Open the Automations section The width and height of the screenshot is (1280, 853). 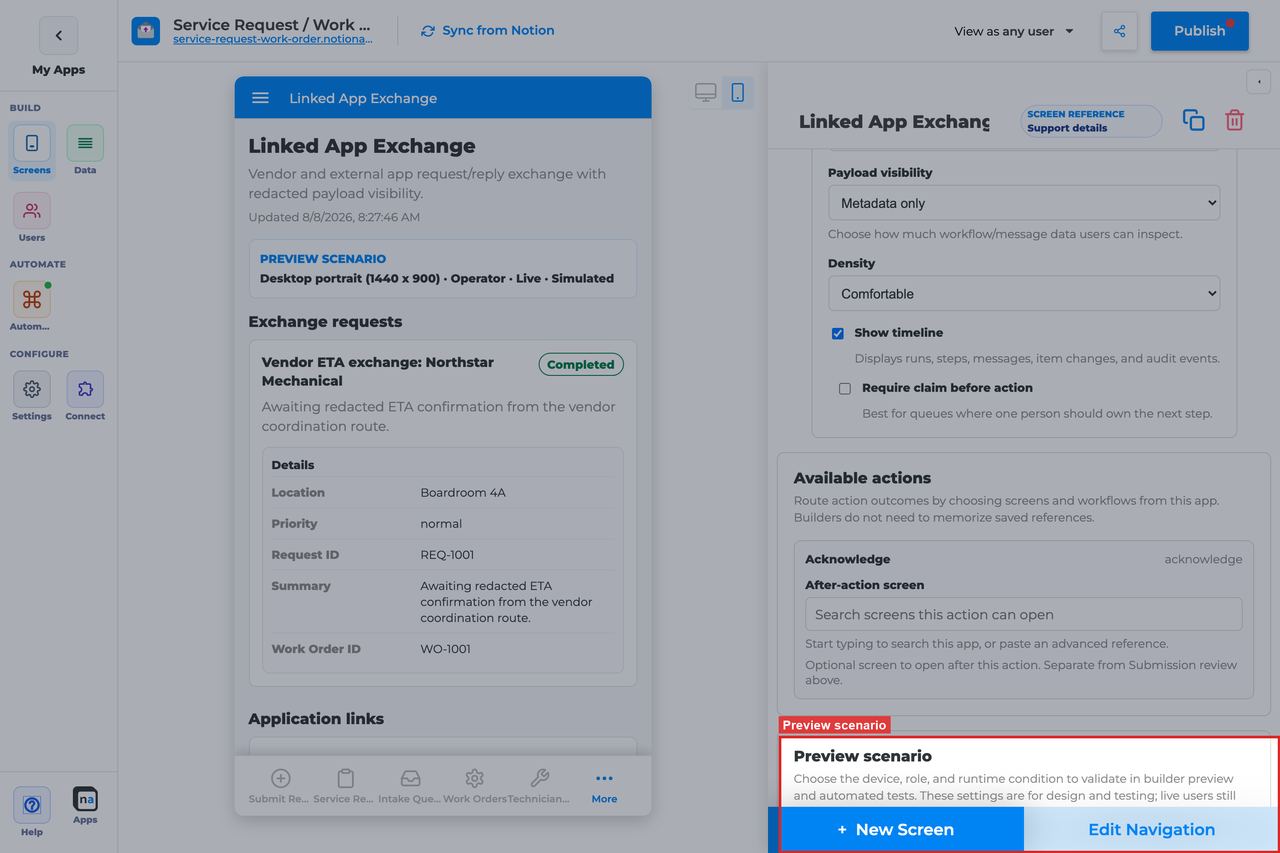pos(32,306)
